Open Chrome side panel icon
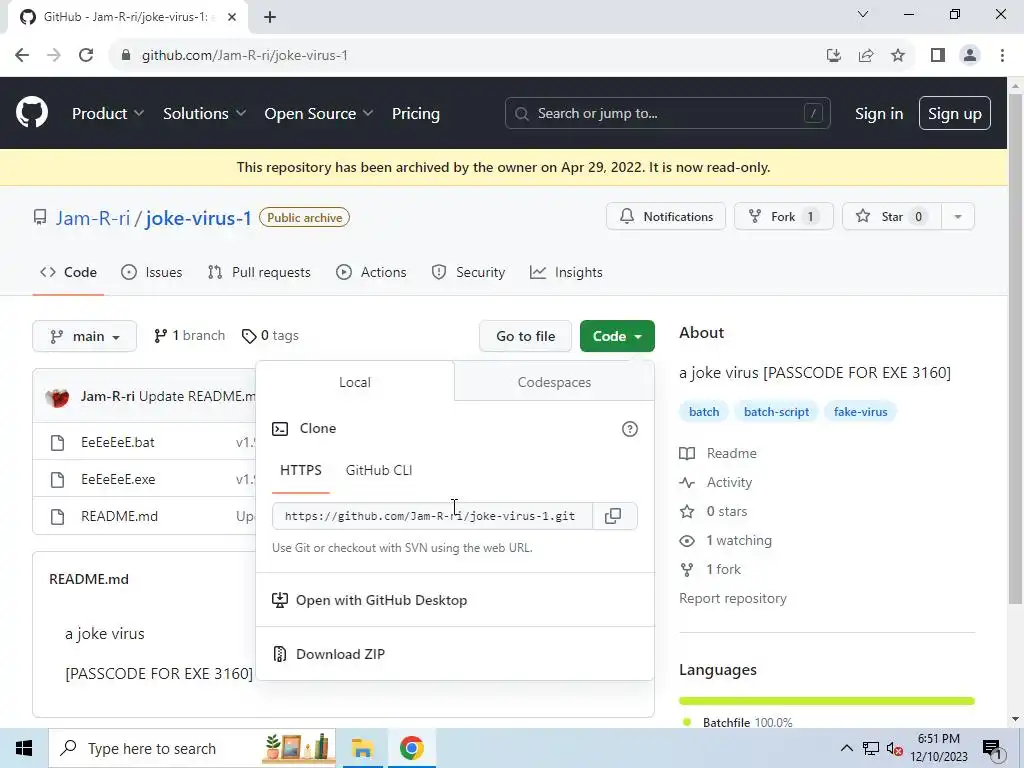 tap(938, 56)
